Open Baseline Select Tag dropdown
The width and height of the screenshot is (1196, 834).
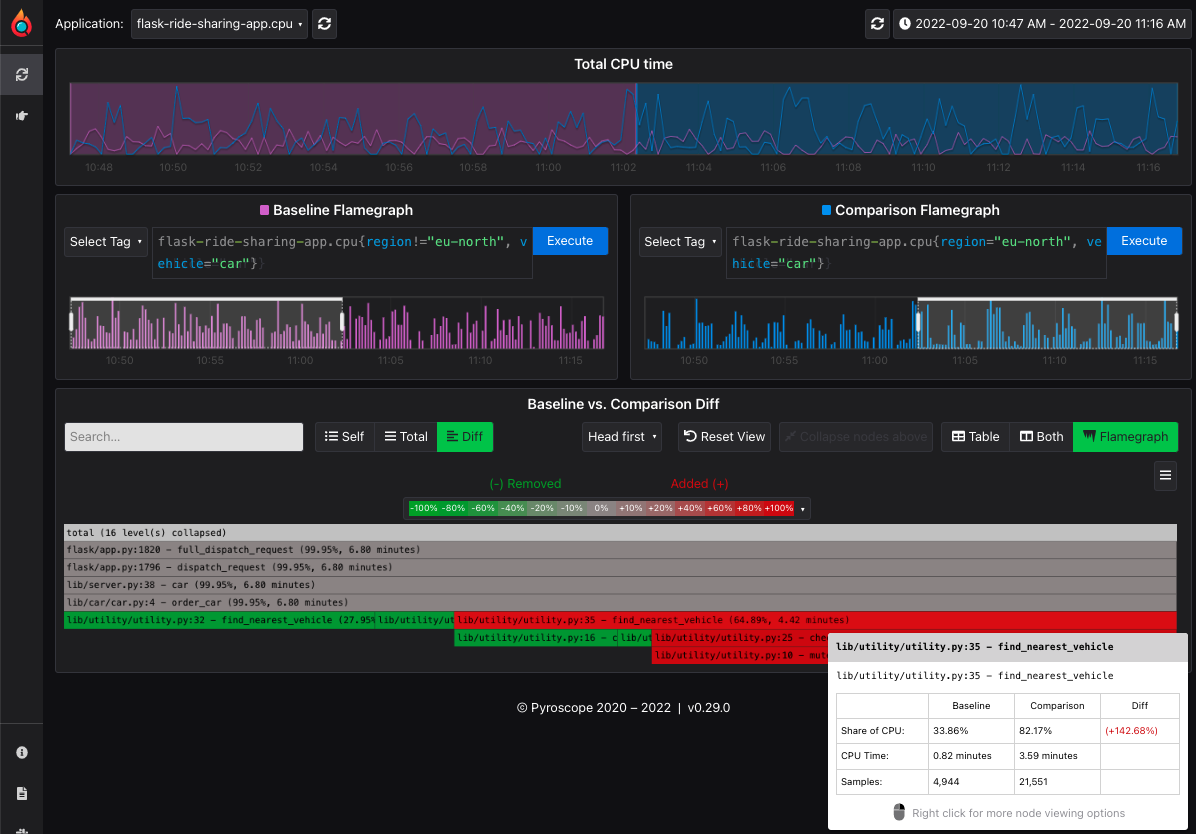[105, 242]
